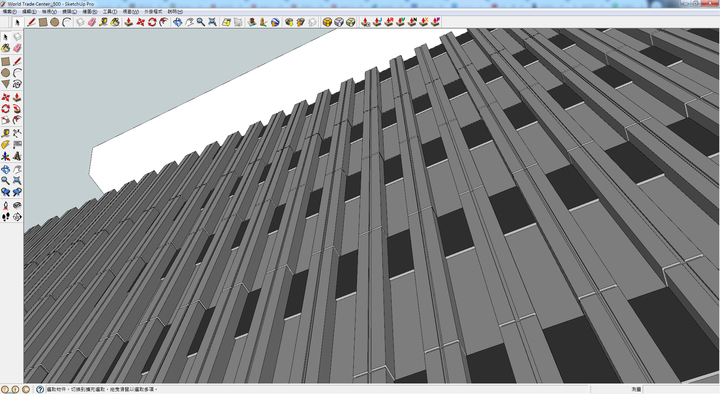Choose the Section Plane tool

pyautogui.click(x=17, y=217)
